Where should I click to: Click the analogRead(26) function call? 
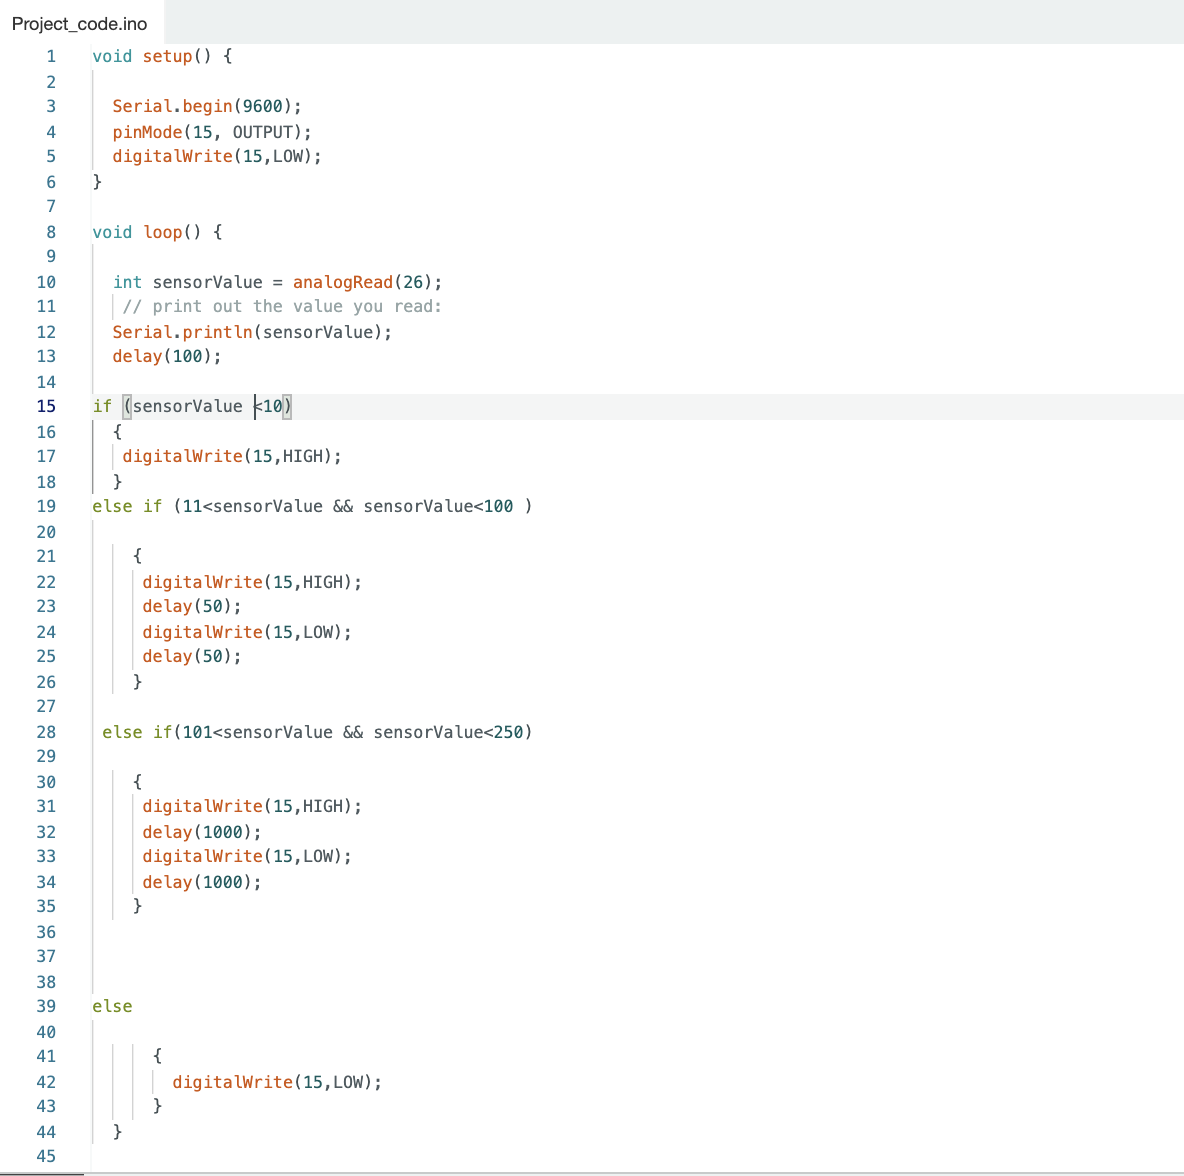pyautogui.click(x=366, y=282)
